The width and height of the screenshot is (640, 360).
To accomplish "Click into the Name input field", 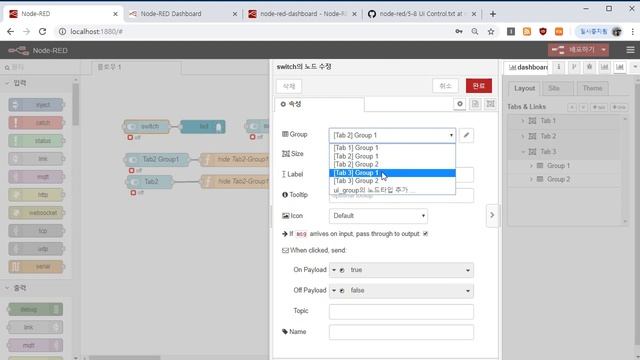I will 401,332.
